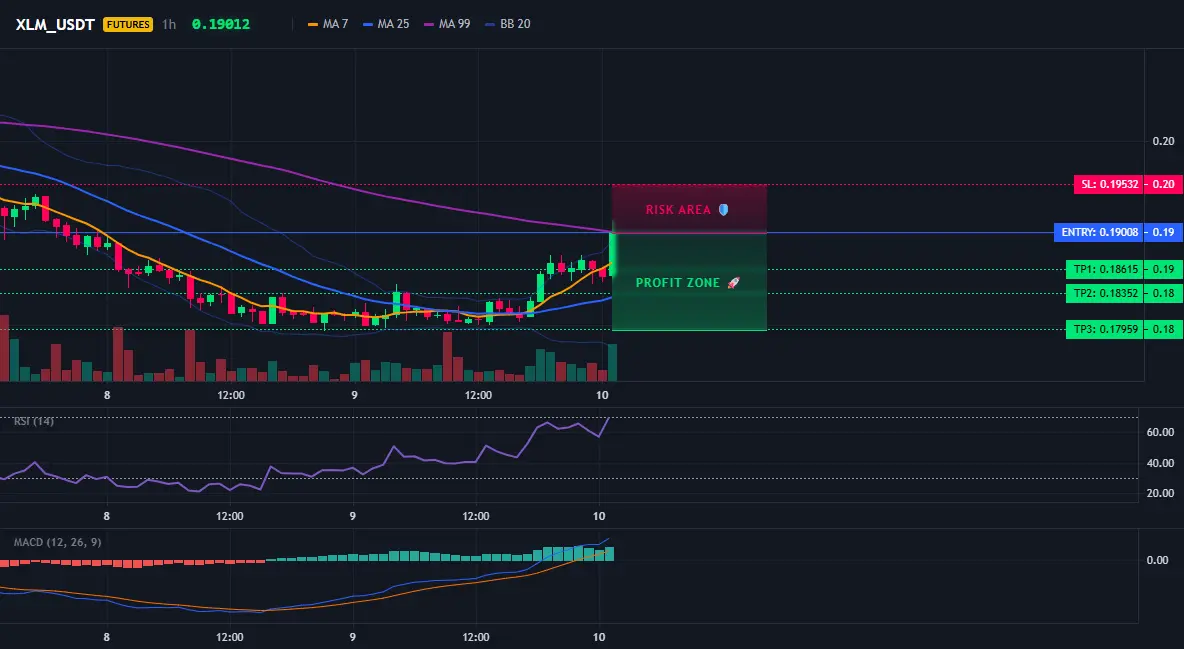
Task: Click the green PROFIT ZONE box
Action: point(689,282)
